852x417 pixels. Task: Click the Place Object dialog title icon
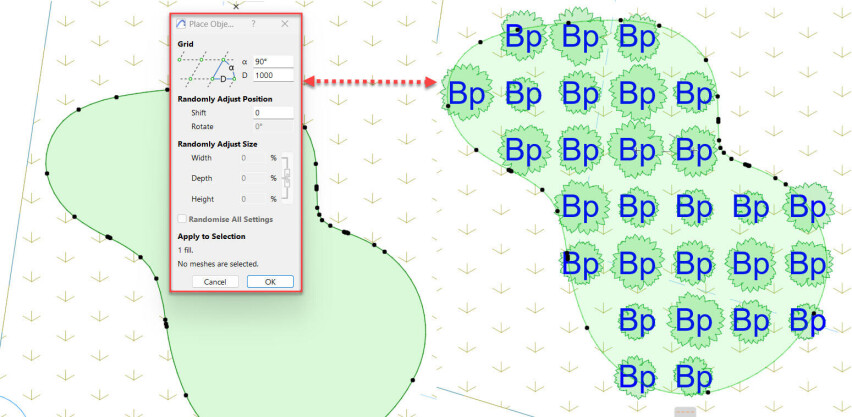click(181, 23)
